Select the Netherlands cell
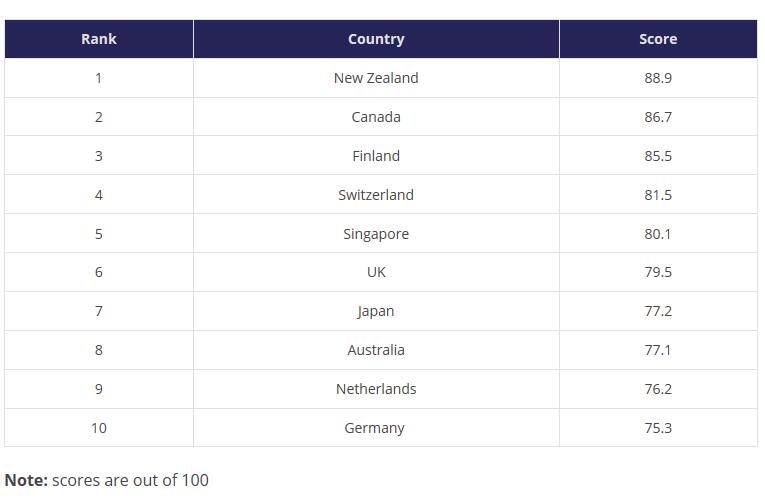Screen dimensions: 765x500 (376, 389)
